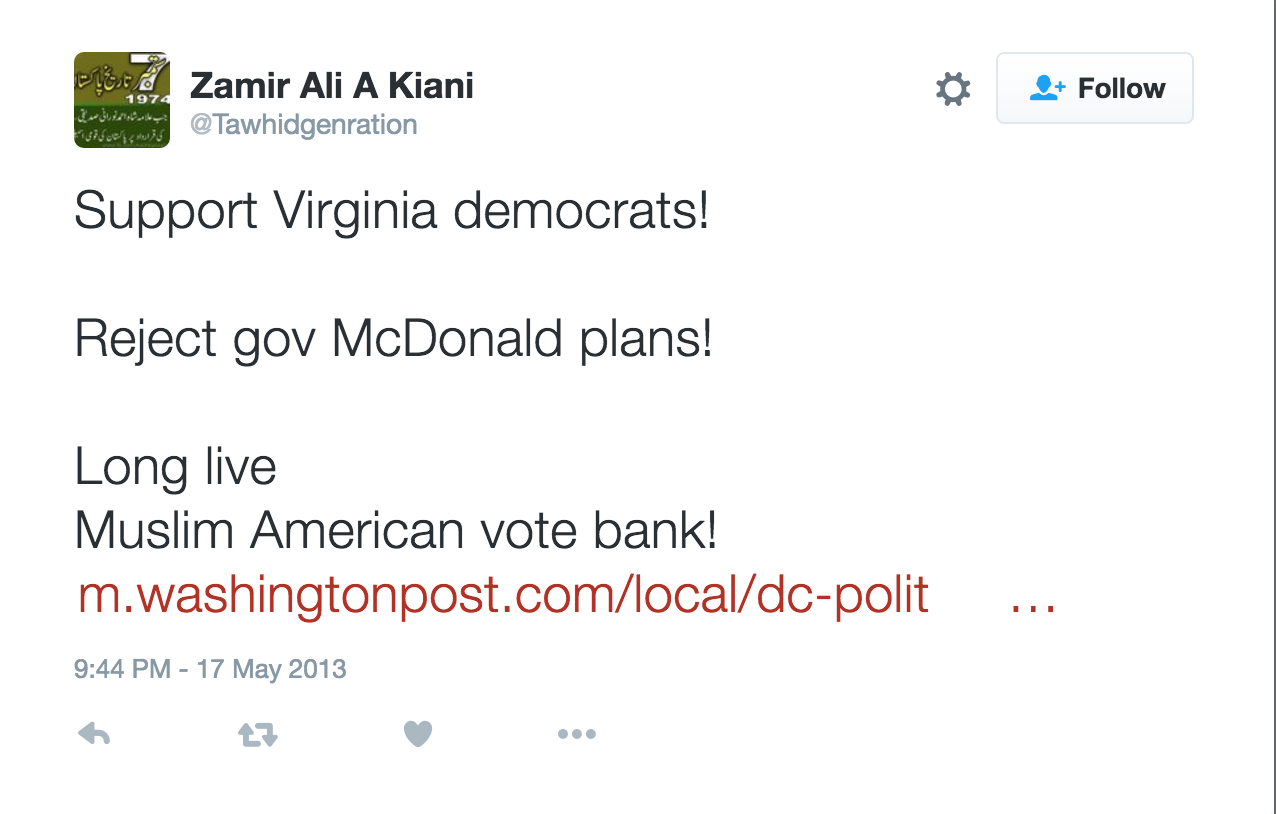This screenshot has height=814, width=1276.
Task: Reply to Zamir Ali A Kiani's tweet
Action: [x=94, y=735]
